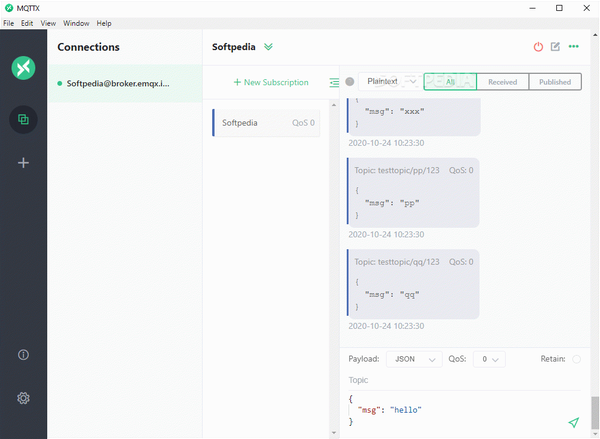Screen dimensions: 600x439
Task: Disconnect using the red power icon
Action: click(538, 47)
